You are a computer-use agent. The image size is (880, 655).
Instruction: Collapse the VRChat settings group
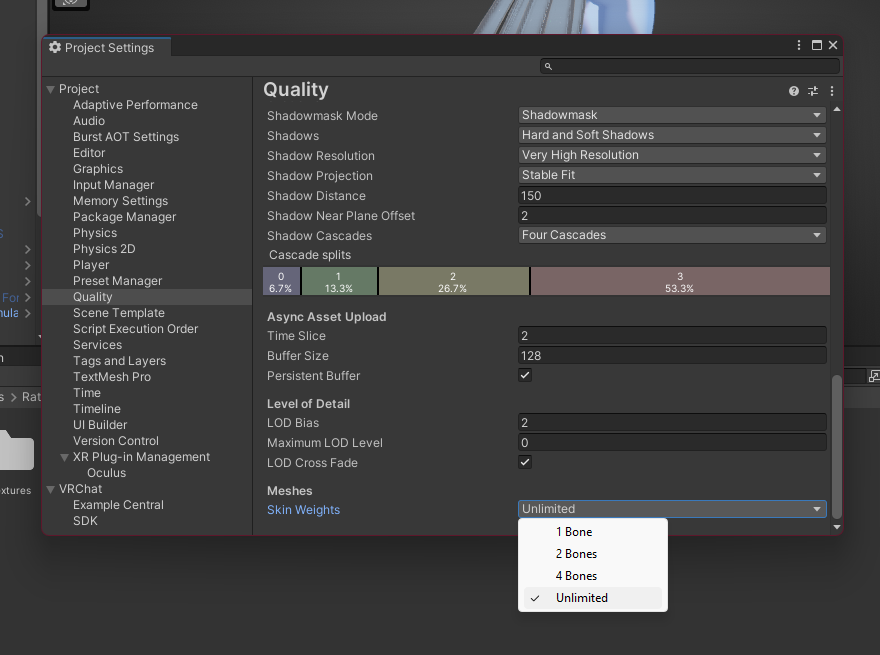pos(51,490)
